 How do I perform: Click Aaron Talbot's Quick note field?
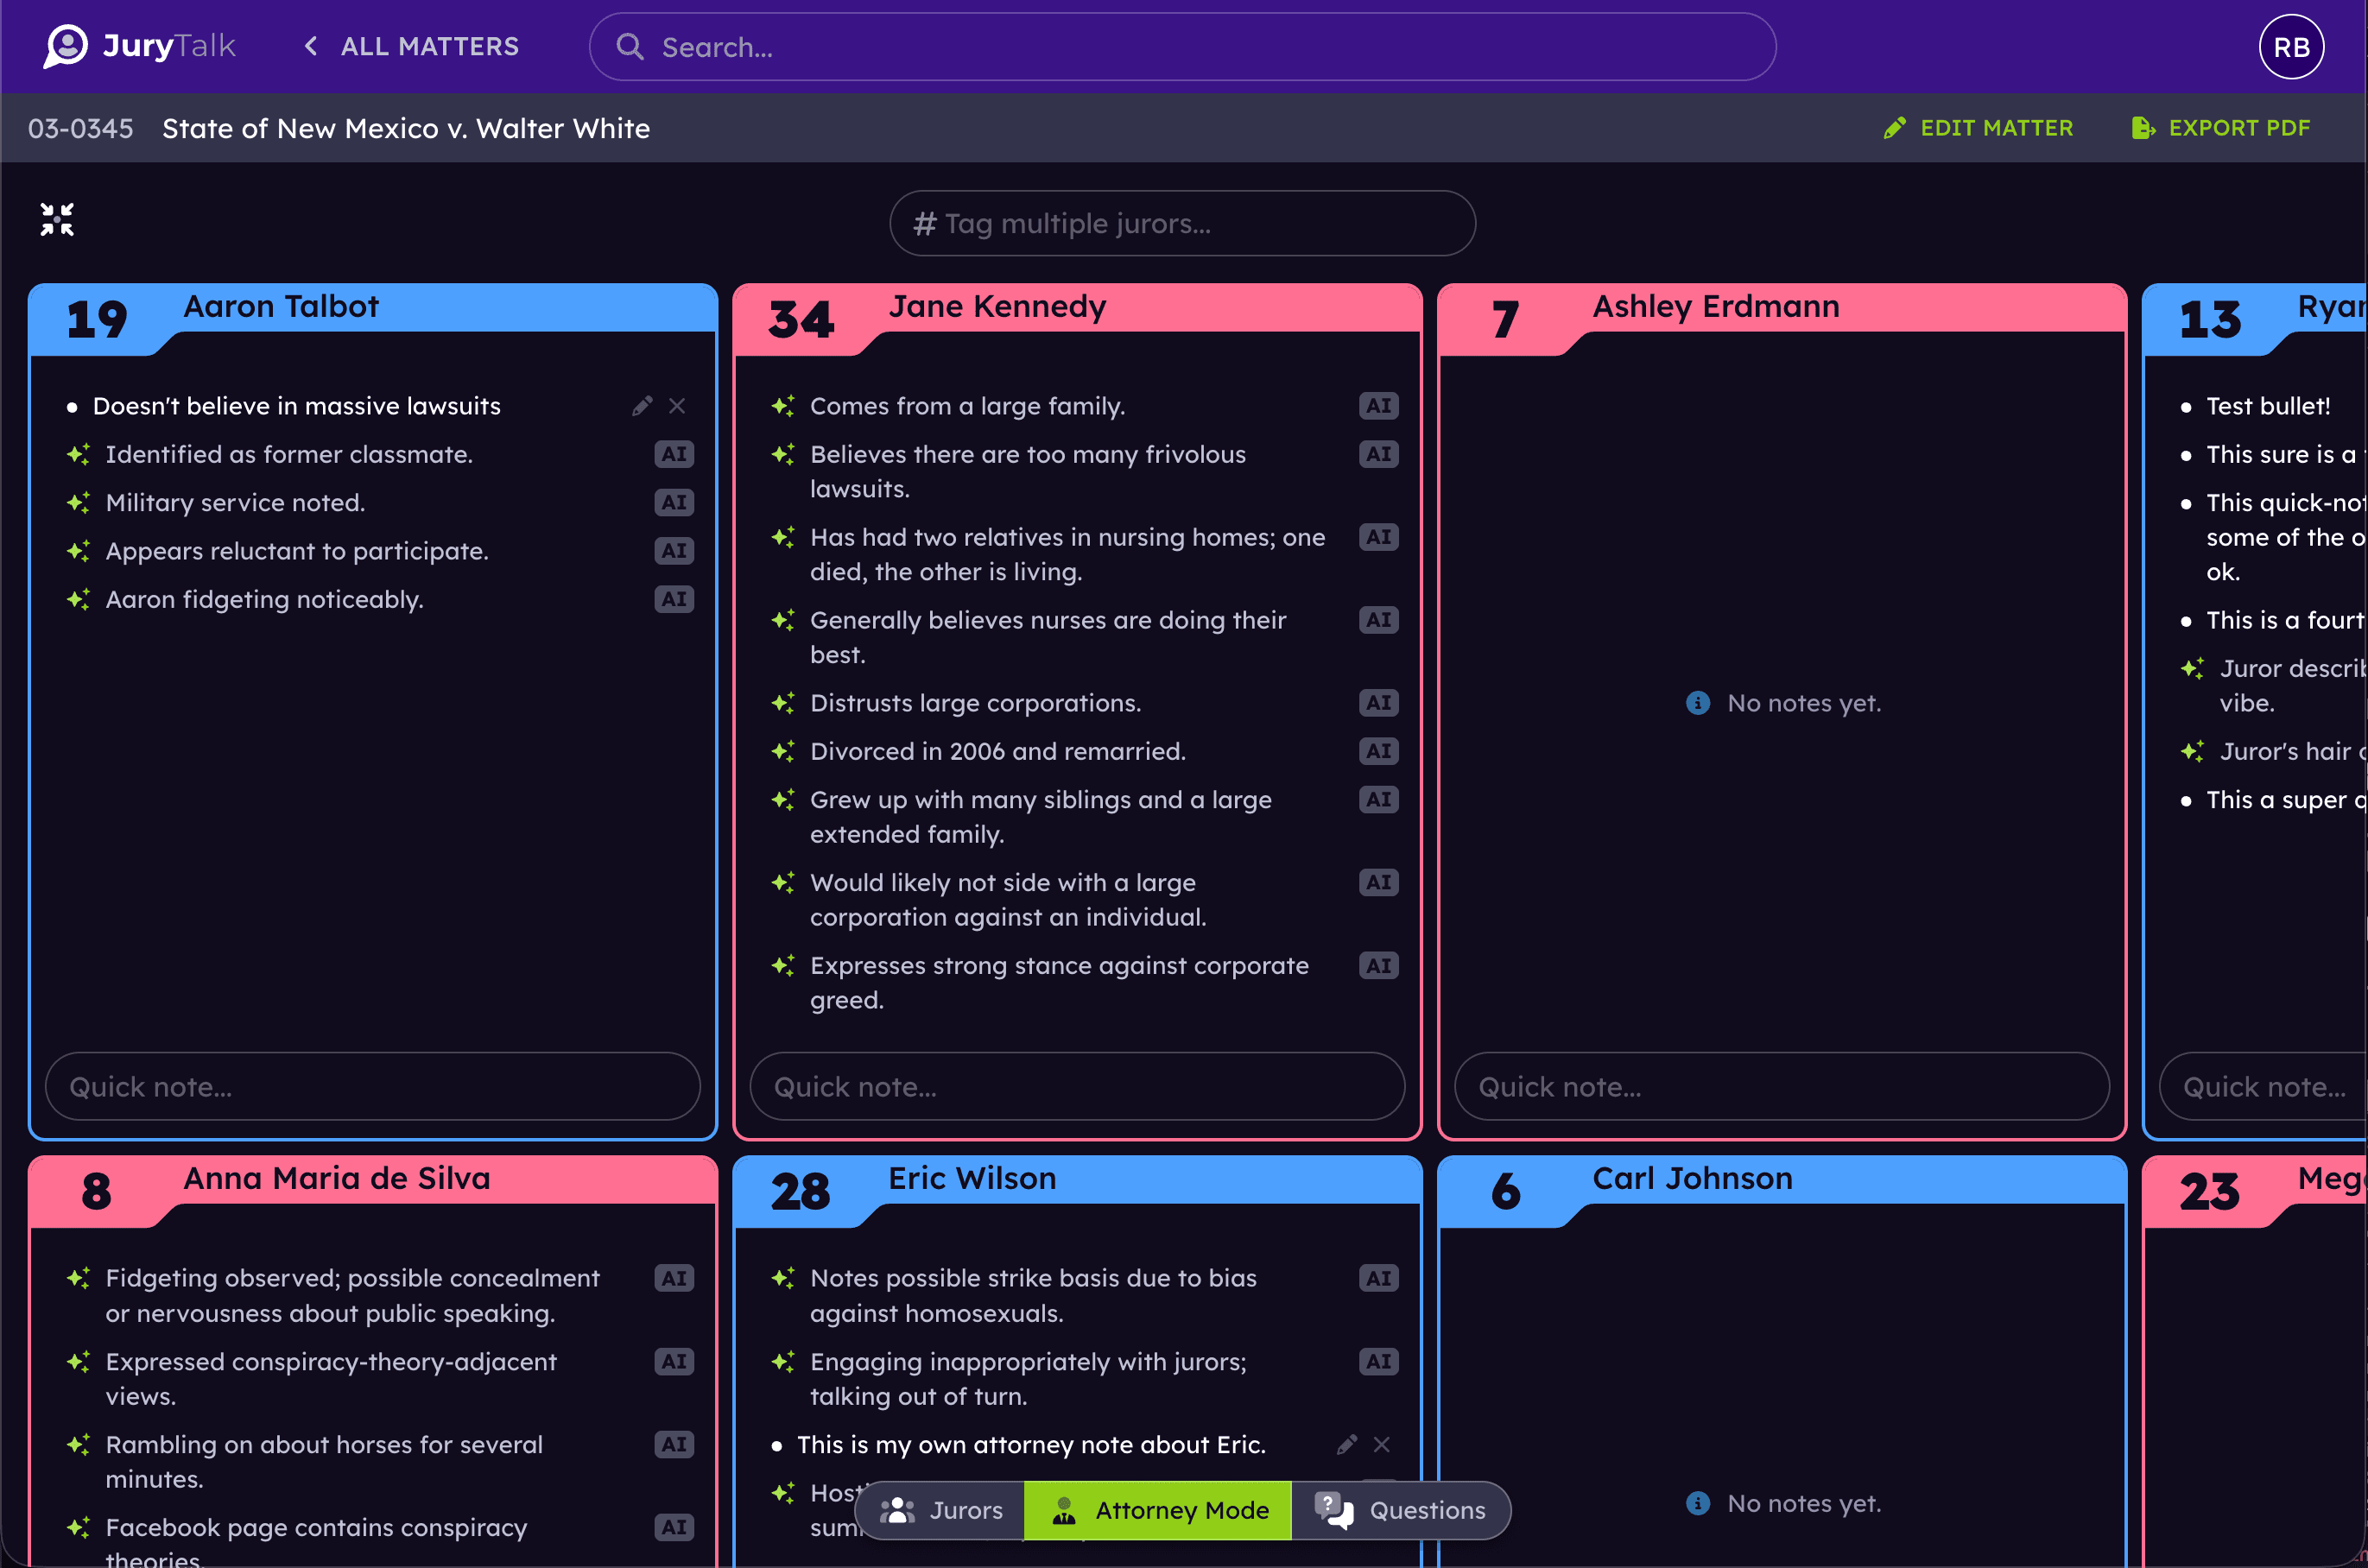pos(373,1086)
